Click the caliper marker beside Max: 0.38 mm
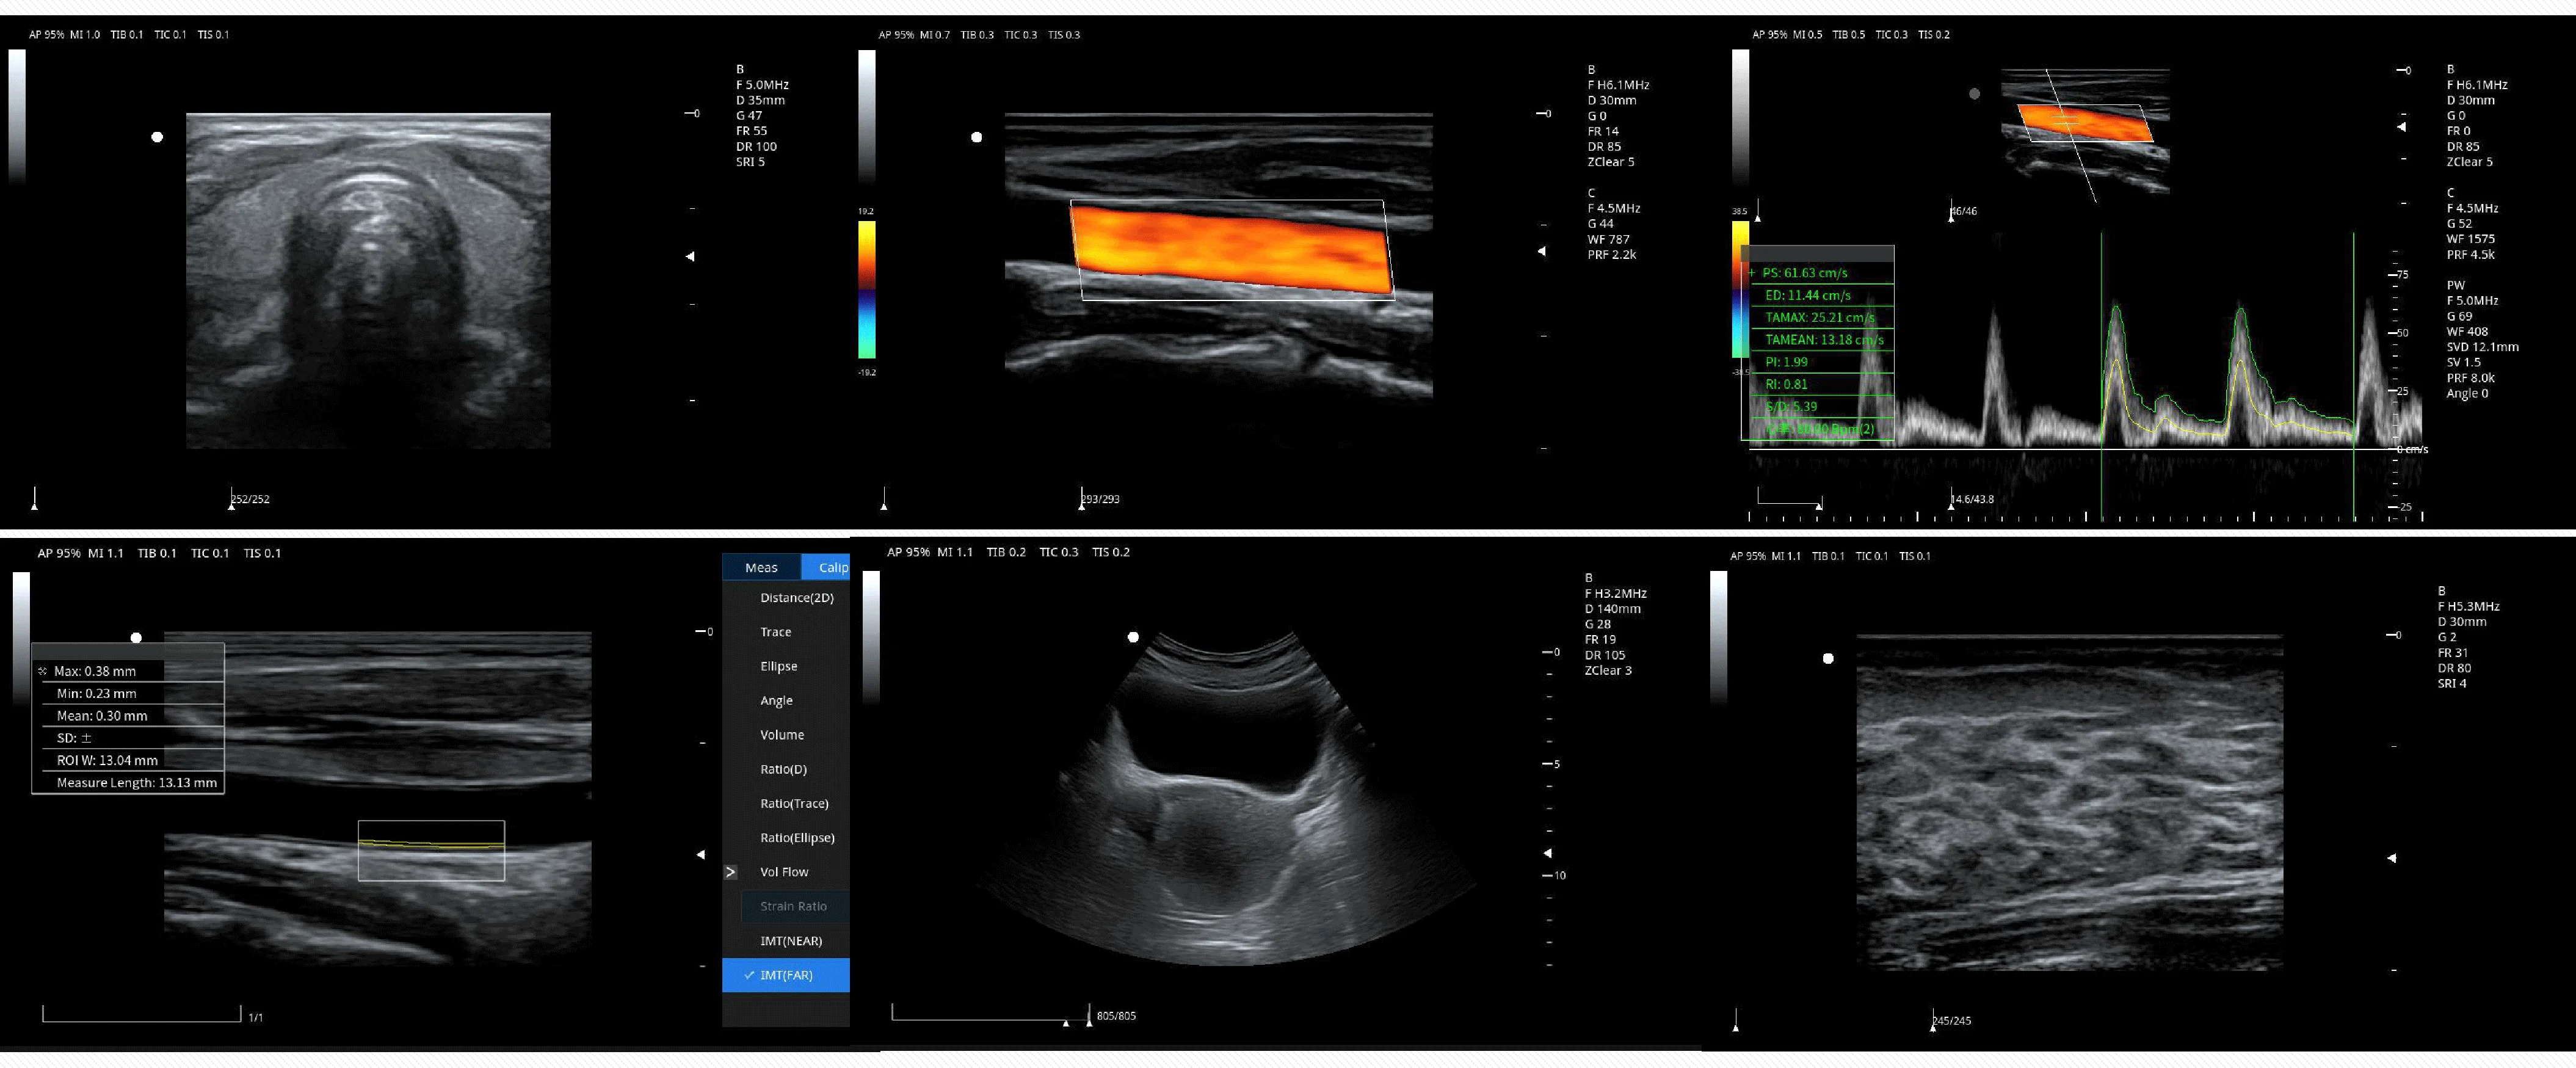 click(x=43, y=672)
